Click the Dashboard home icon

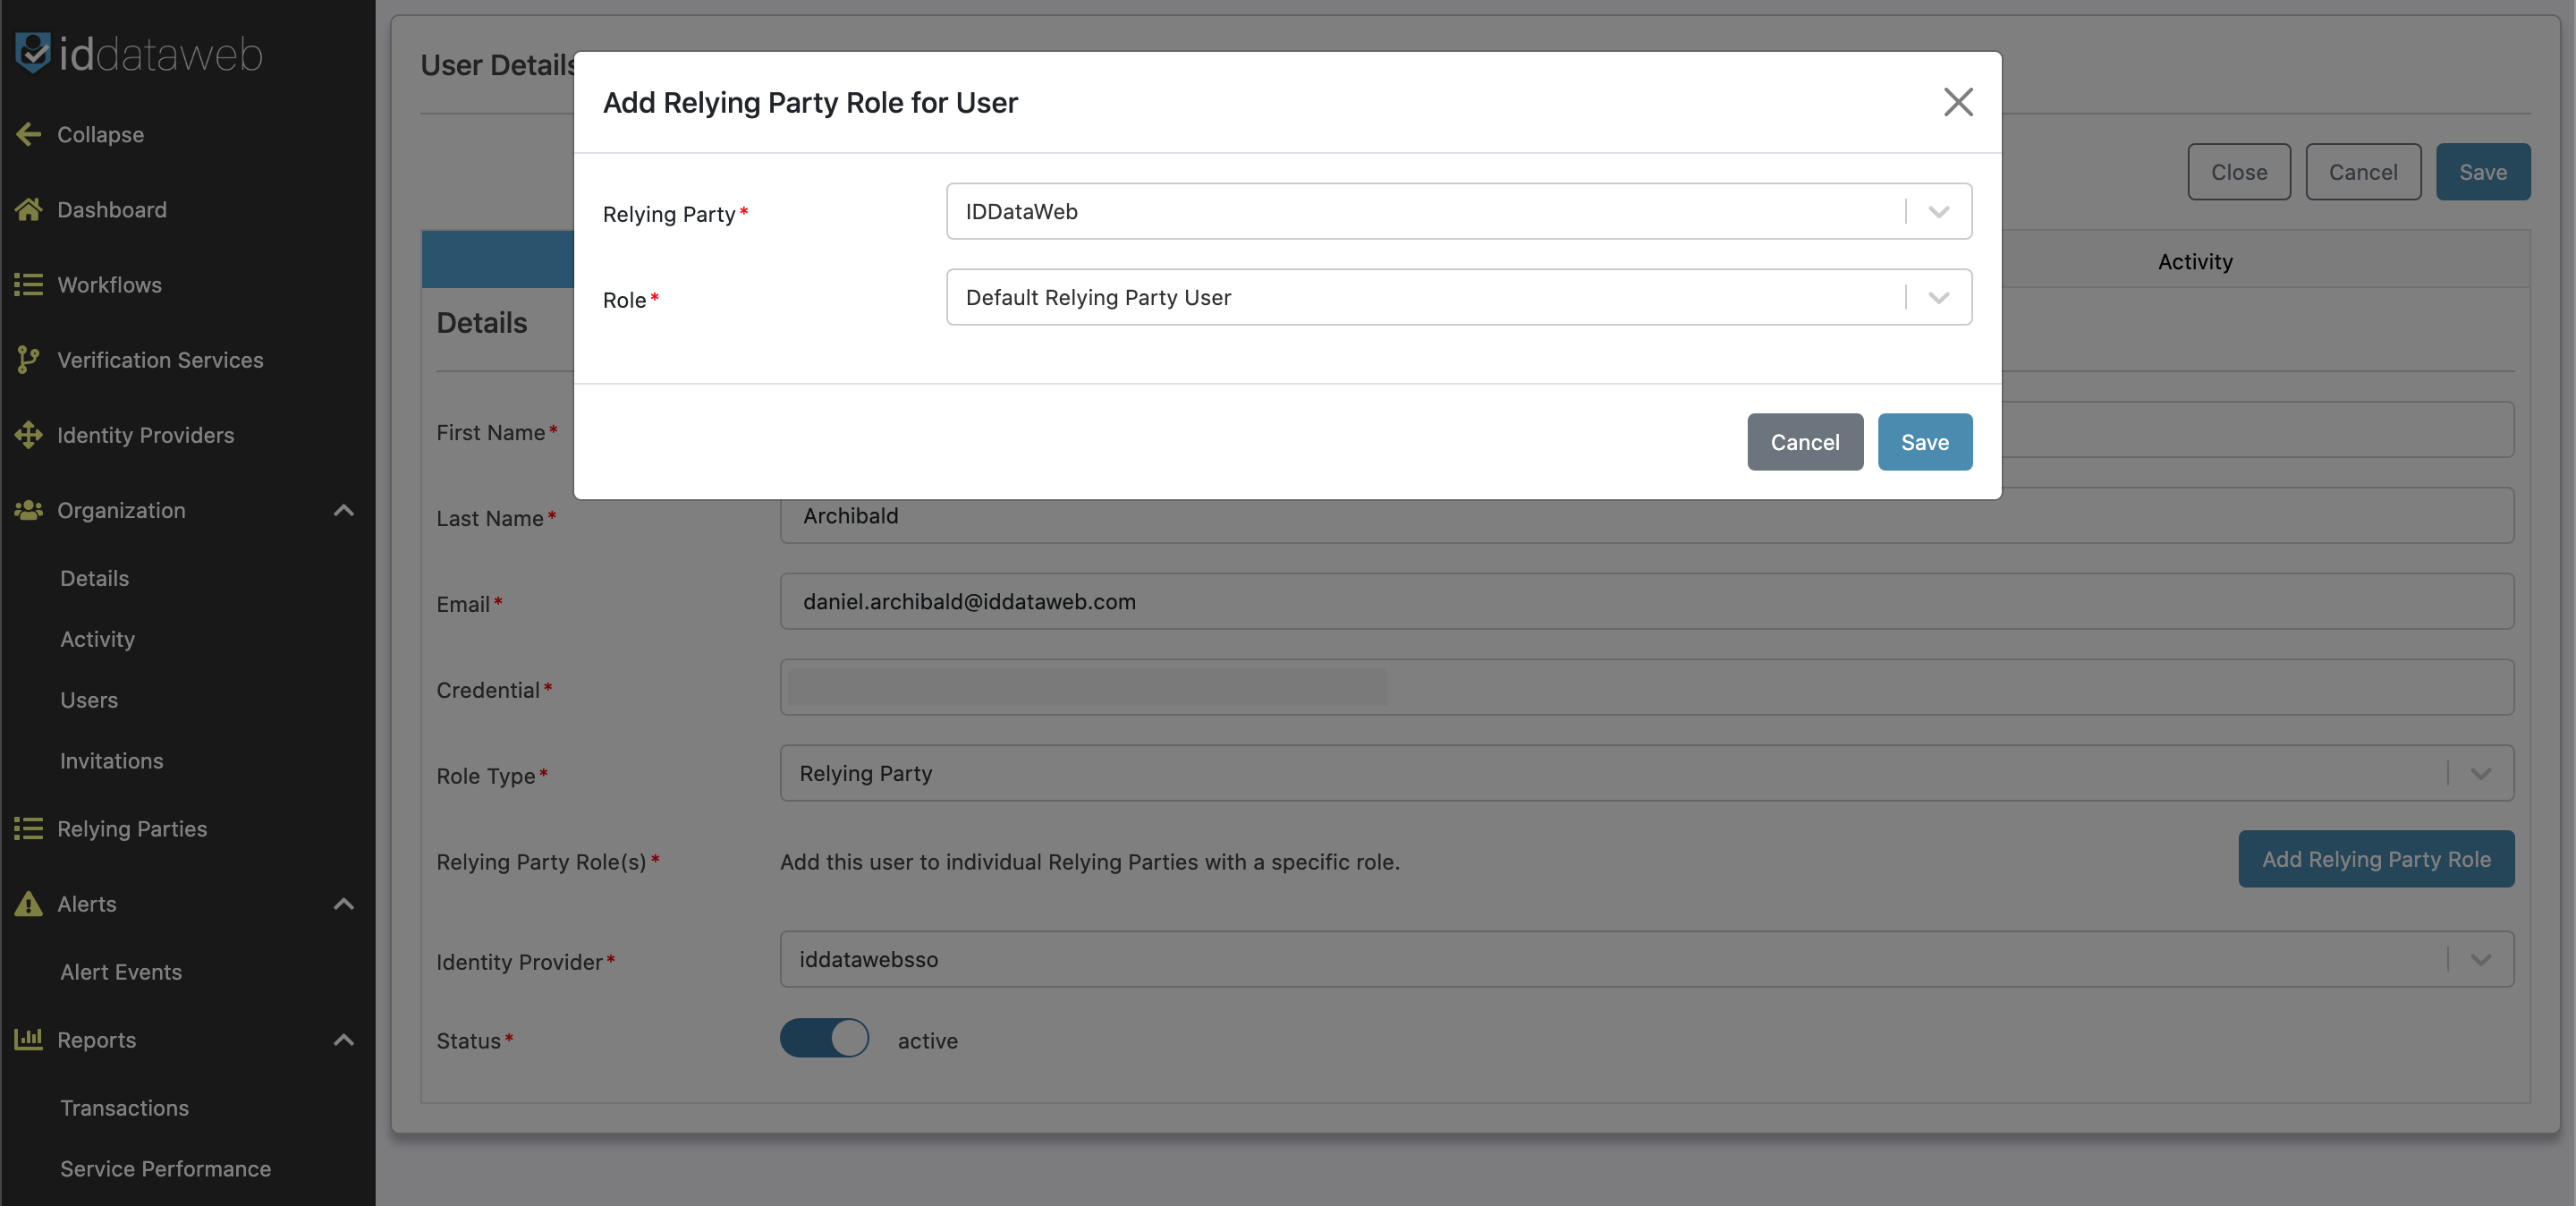[x=28, y=209]
